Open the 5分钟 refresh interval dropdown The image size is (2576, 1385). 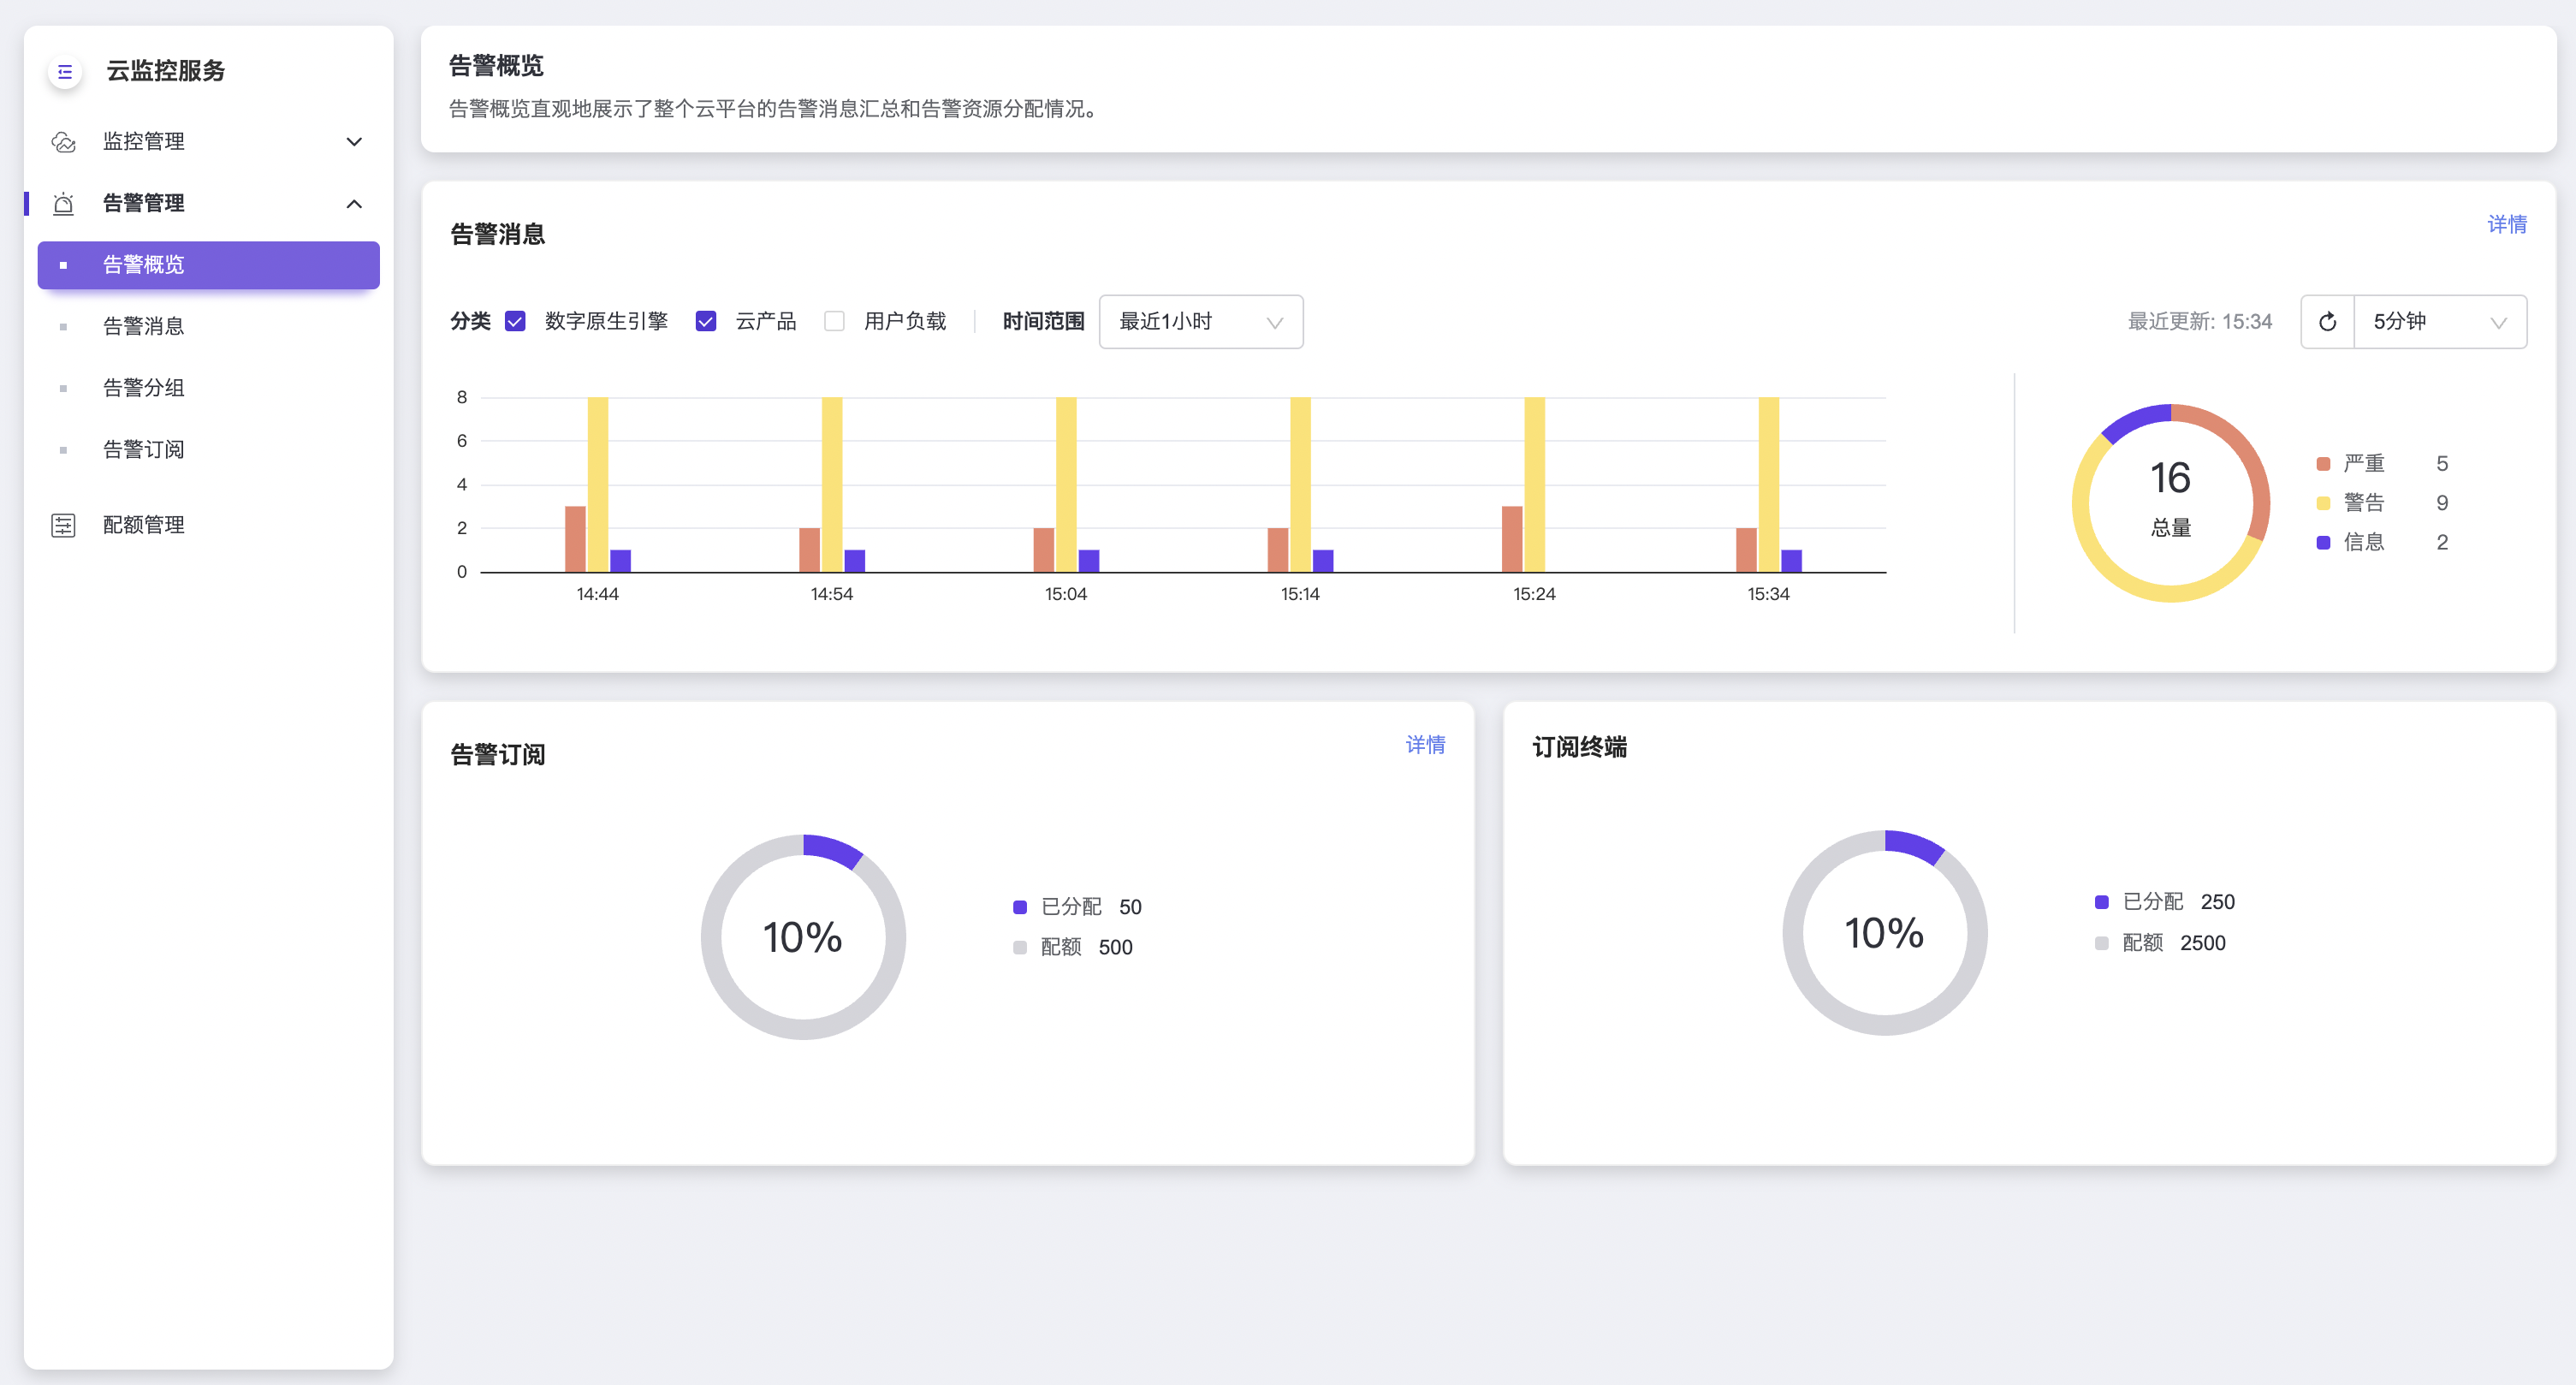point(2439,322)
